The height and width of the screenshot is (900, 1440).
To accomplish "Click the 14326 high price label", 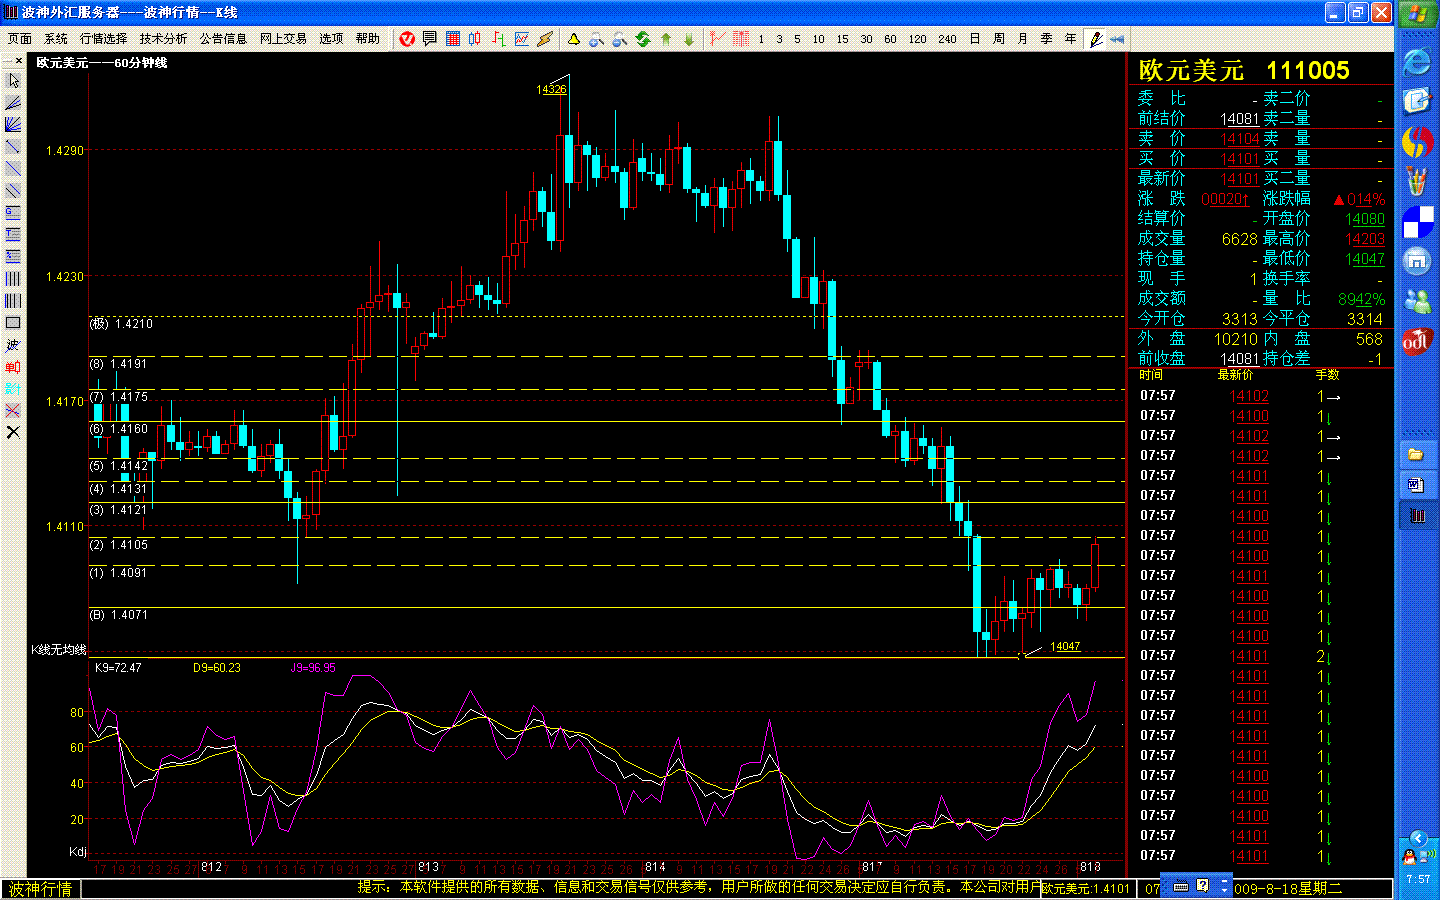I will 551,89.
